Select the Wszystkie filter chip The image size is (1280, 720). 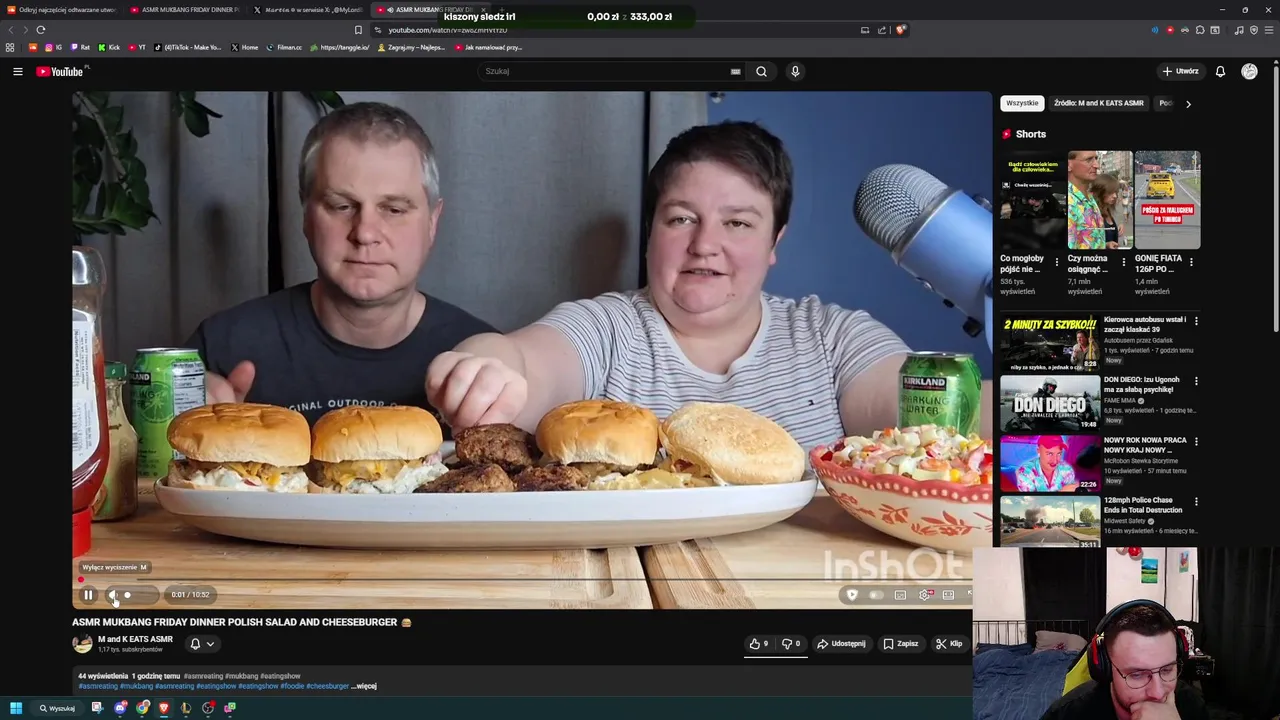click(1022, 103)
